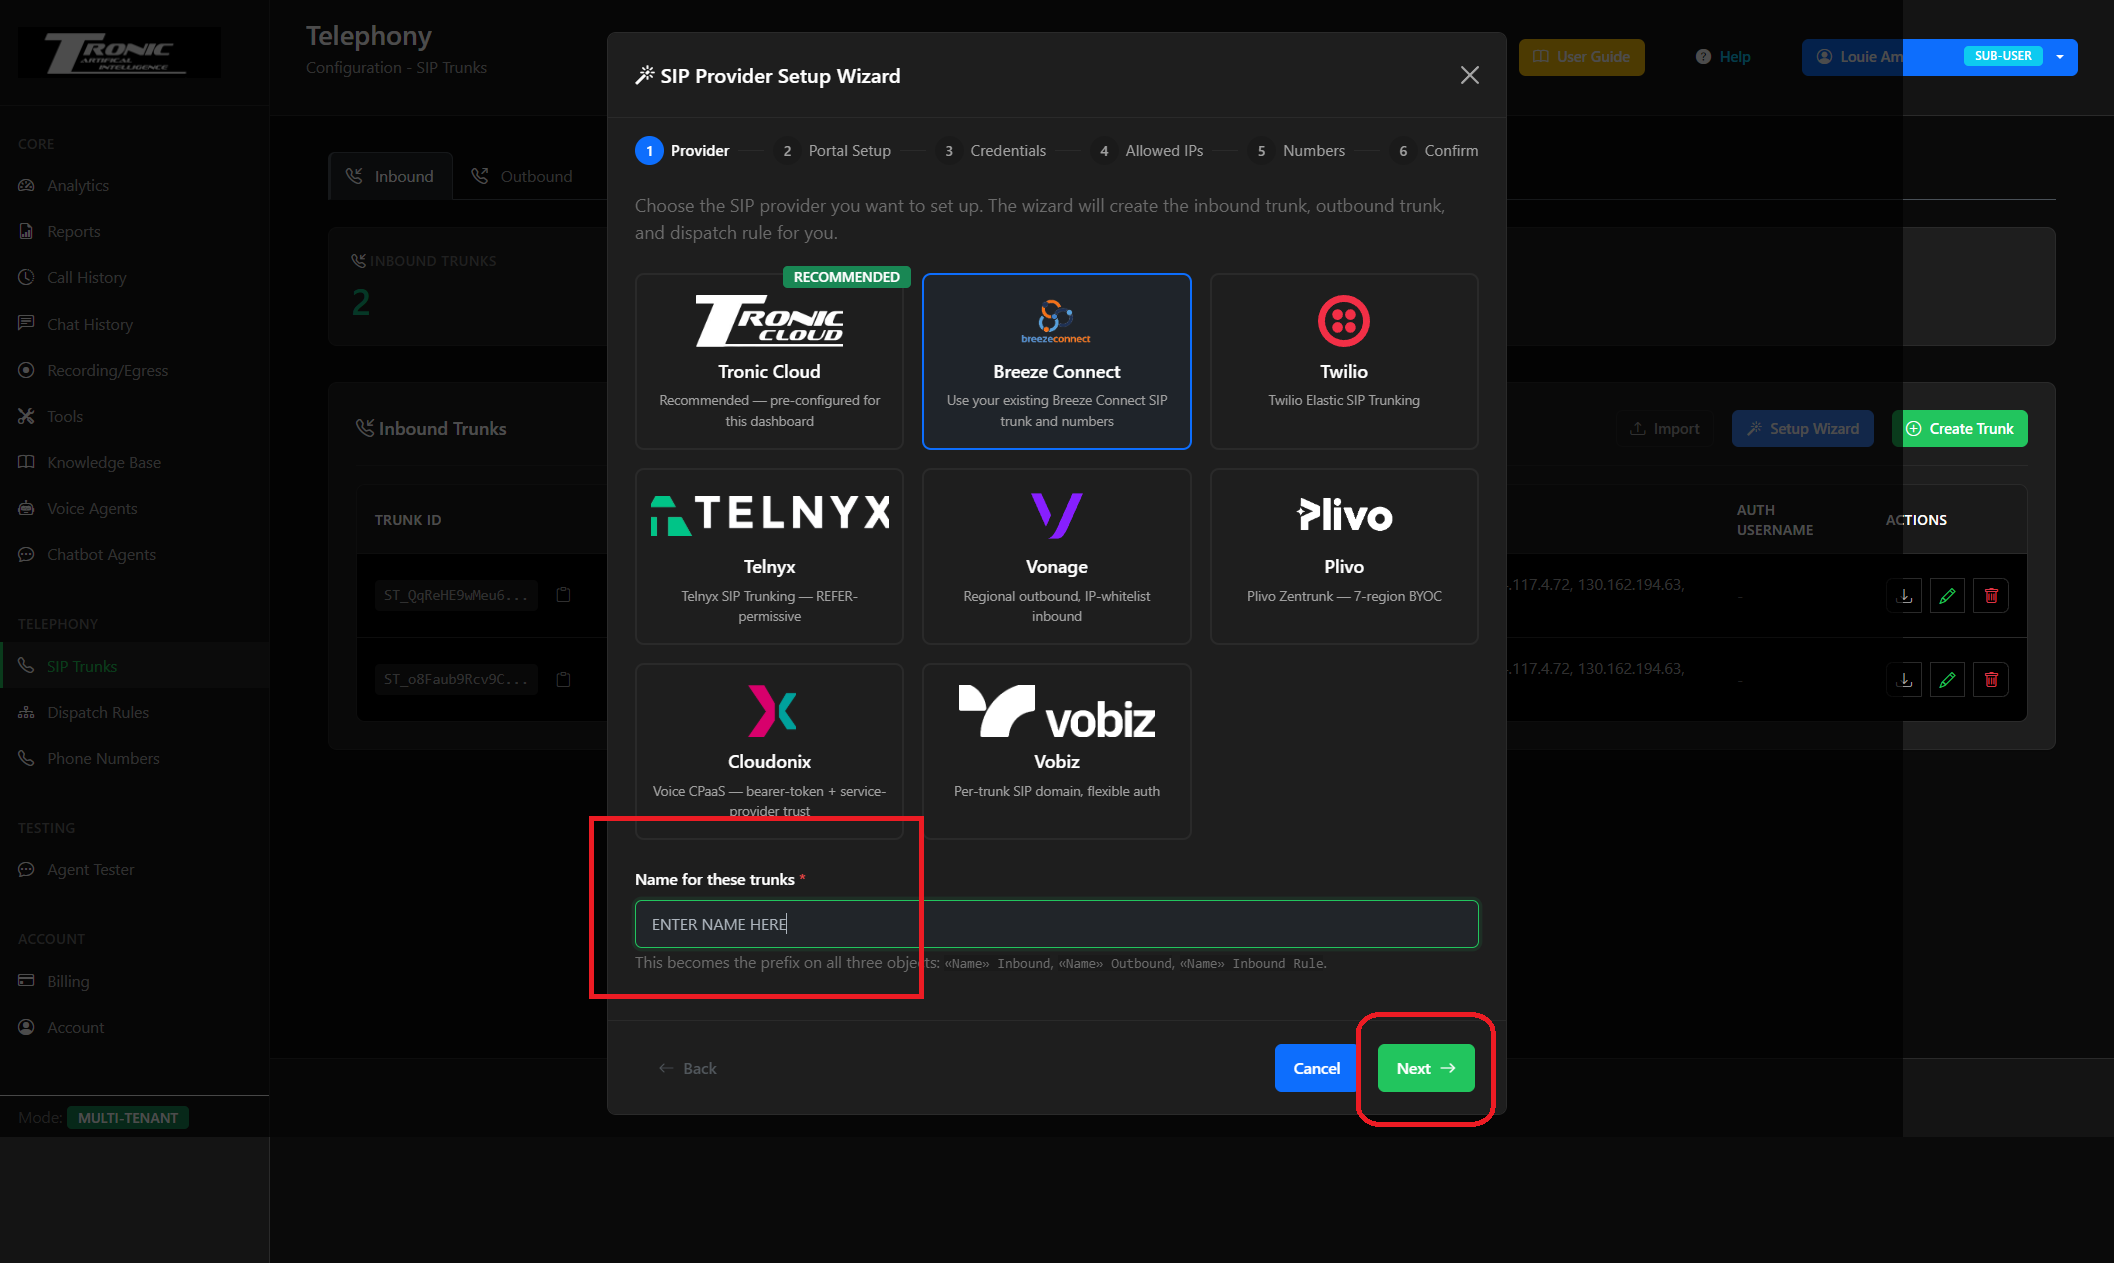Cancel the setup wizard
Viewport: 2114px width, 1263px height.
coord(1316,1068)
